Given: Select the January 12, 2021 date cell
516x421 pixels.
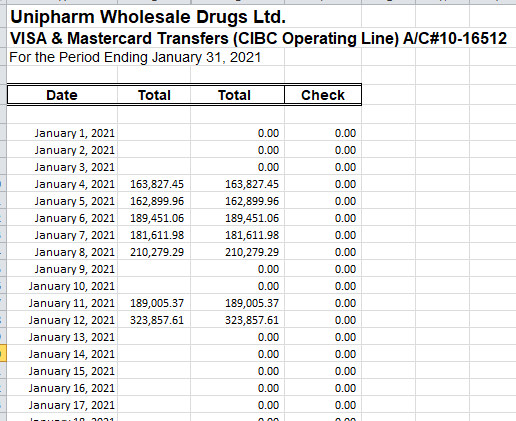Looking at the screenshot, I should 62,320.
